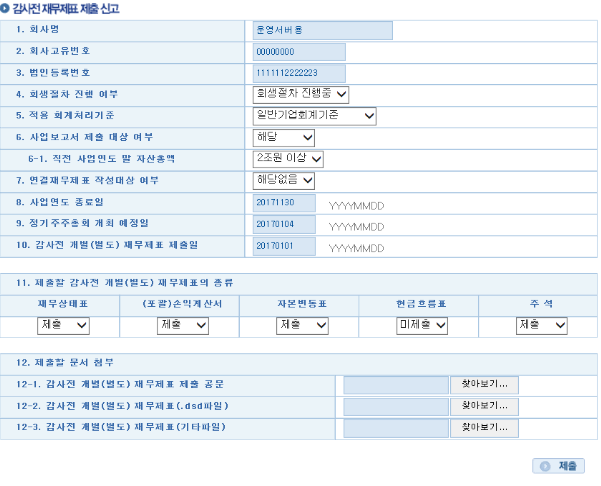Click the 사업연도 종료일 date field
The height and width of the screenshot is (486, 601).
284,204
